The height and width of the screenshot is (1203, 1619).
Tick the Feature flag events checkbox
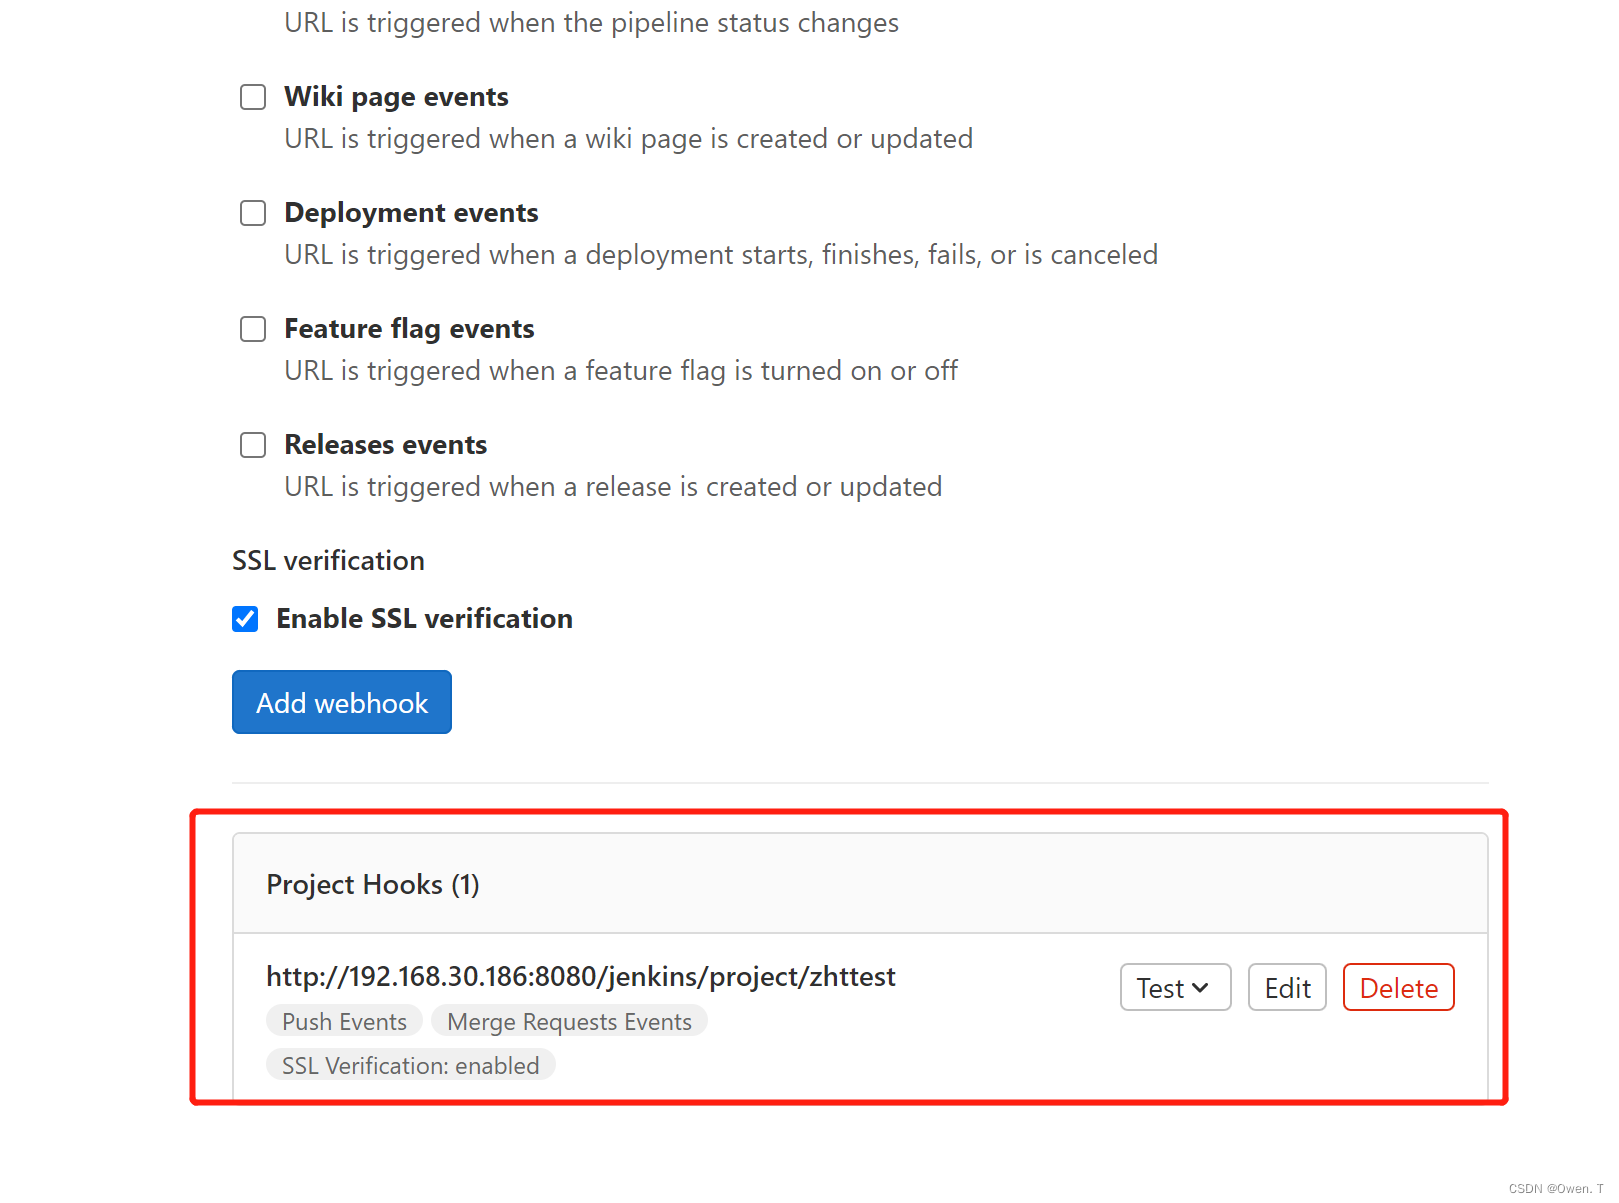pyautogui.click(x=253, y=329)
